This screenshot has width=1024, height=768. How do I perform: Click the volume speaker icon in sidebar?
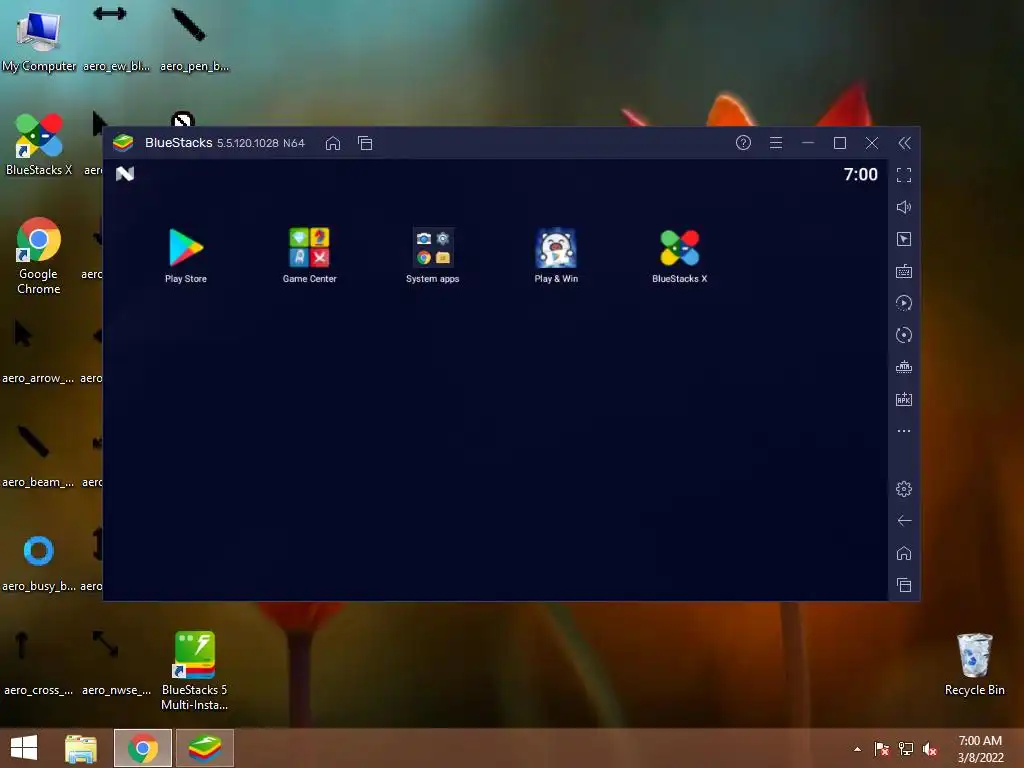pos(904,207)
